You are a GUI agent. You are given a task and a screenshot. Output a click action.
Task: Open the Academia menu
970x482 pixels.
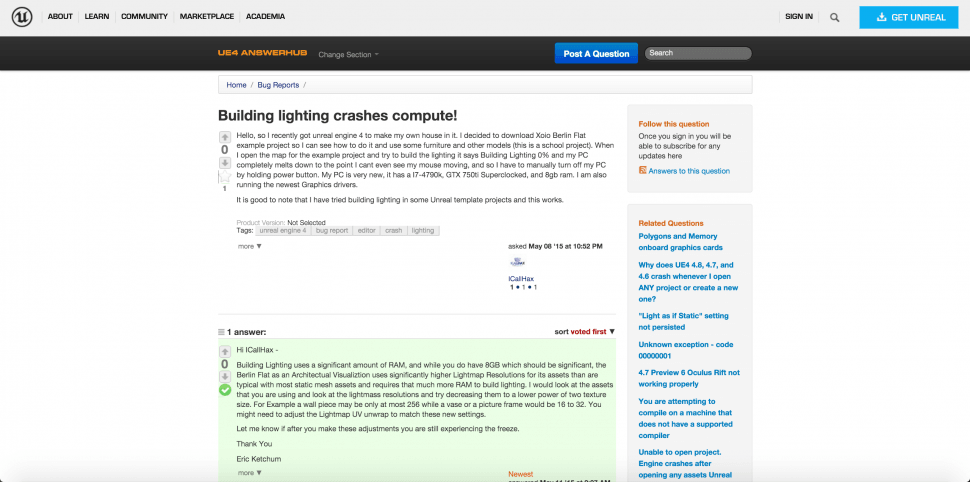click(265, 17)
